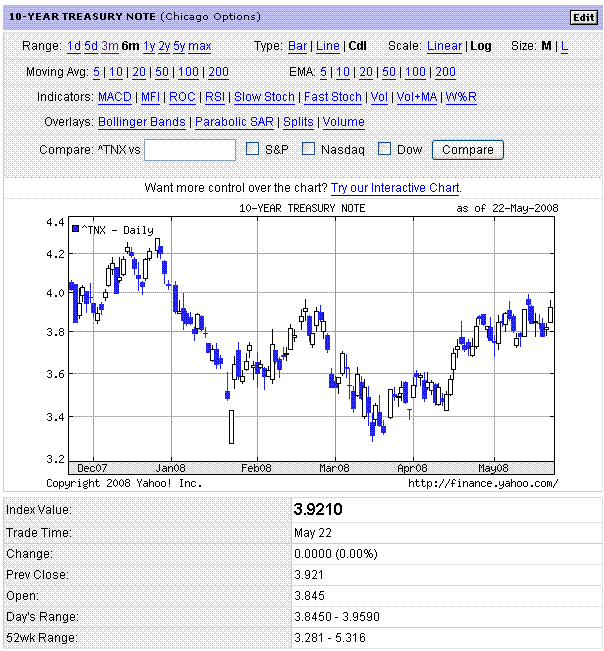This screenshot has height=651, width=604.
Task: Choose large chart size L
Action: 564,46
